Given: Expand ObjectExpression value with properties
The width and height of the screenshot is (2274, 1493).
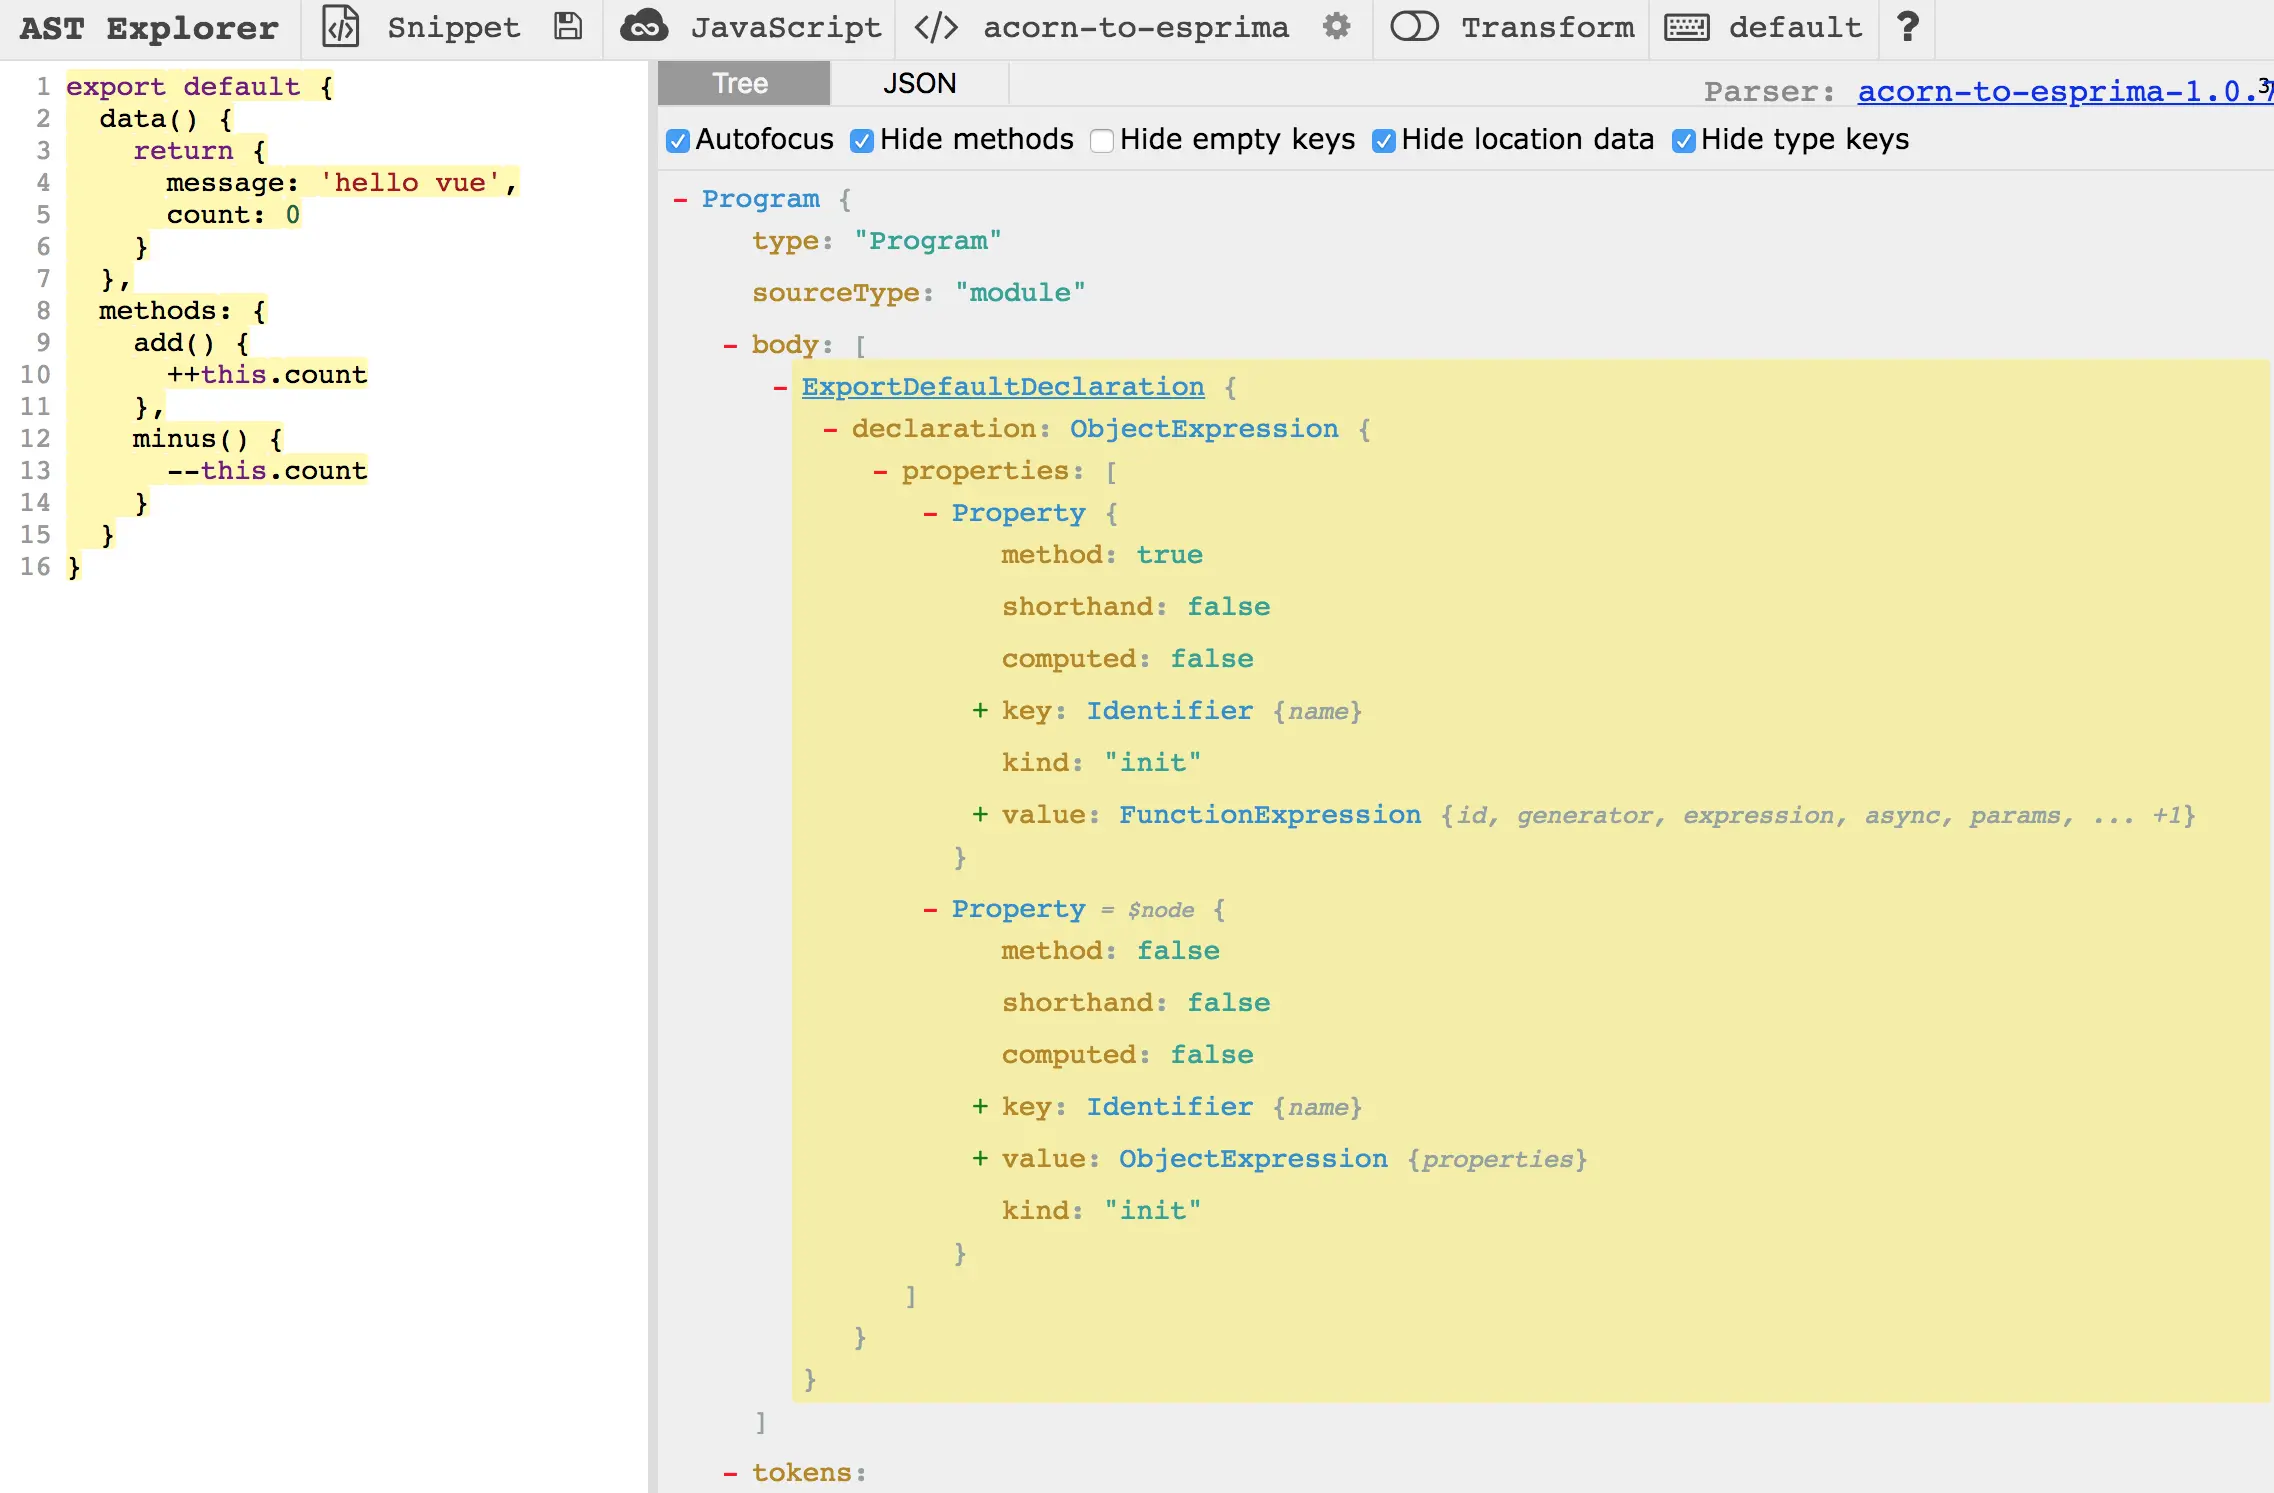Looking at the screenshot, I should pyautogui.click(x=980, y=1159).
